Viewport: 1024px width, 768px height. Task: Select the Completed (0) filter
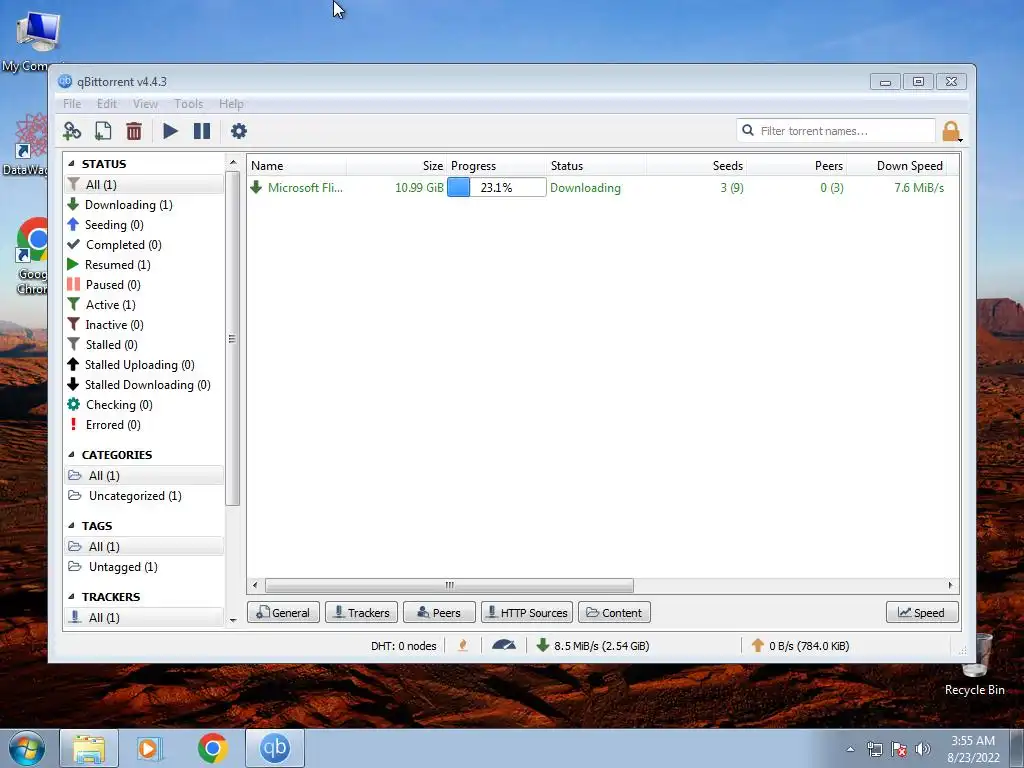(144, 245)
